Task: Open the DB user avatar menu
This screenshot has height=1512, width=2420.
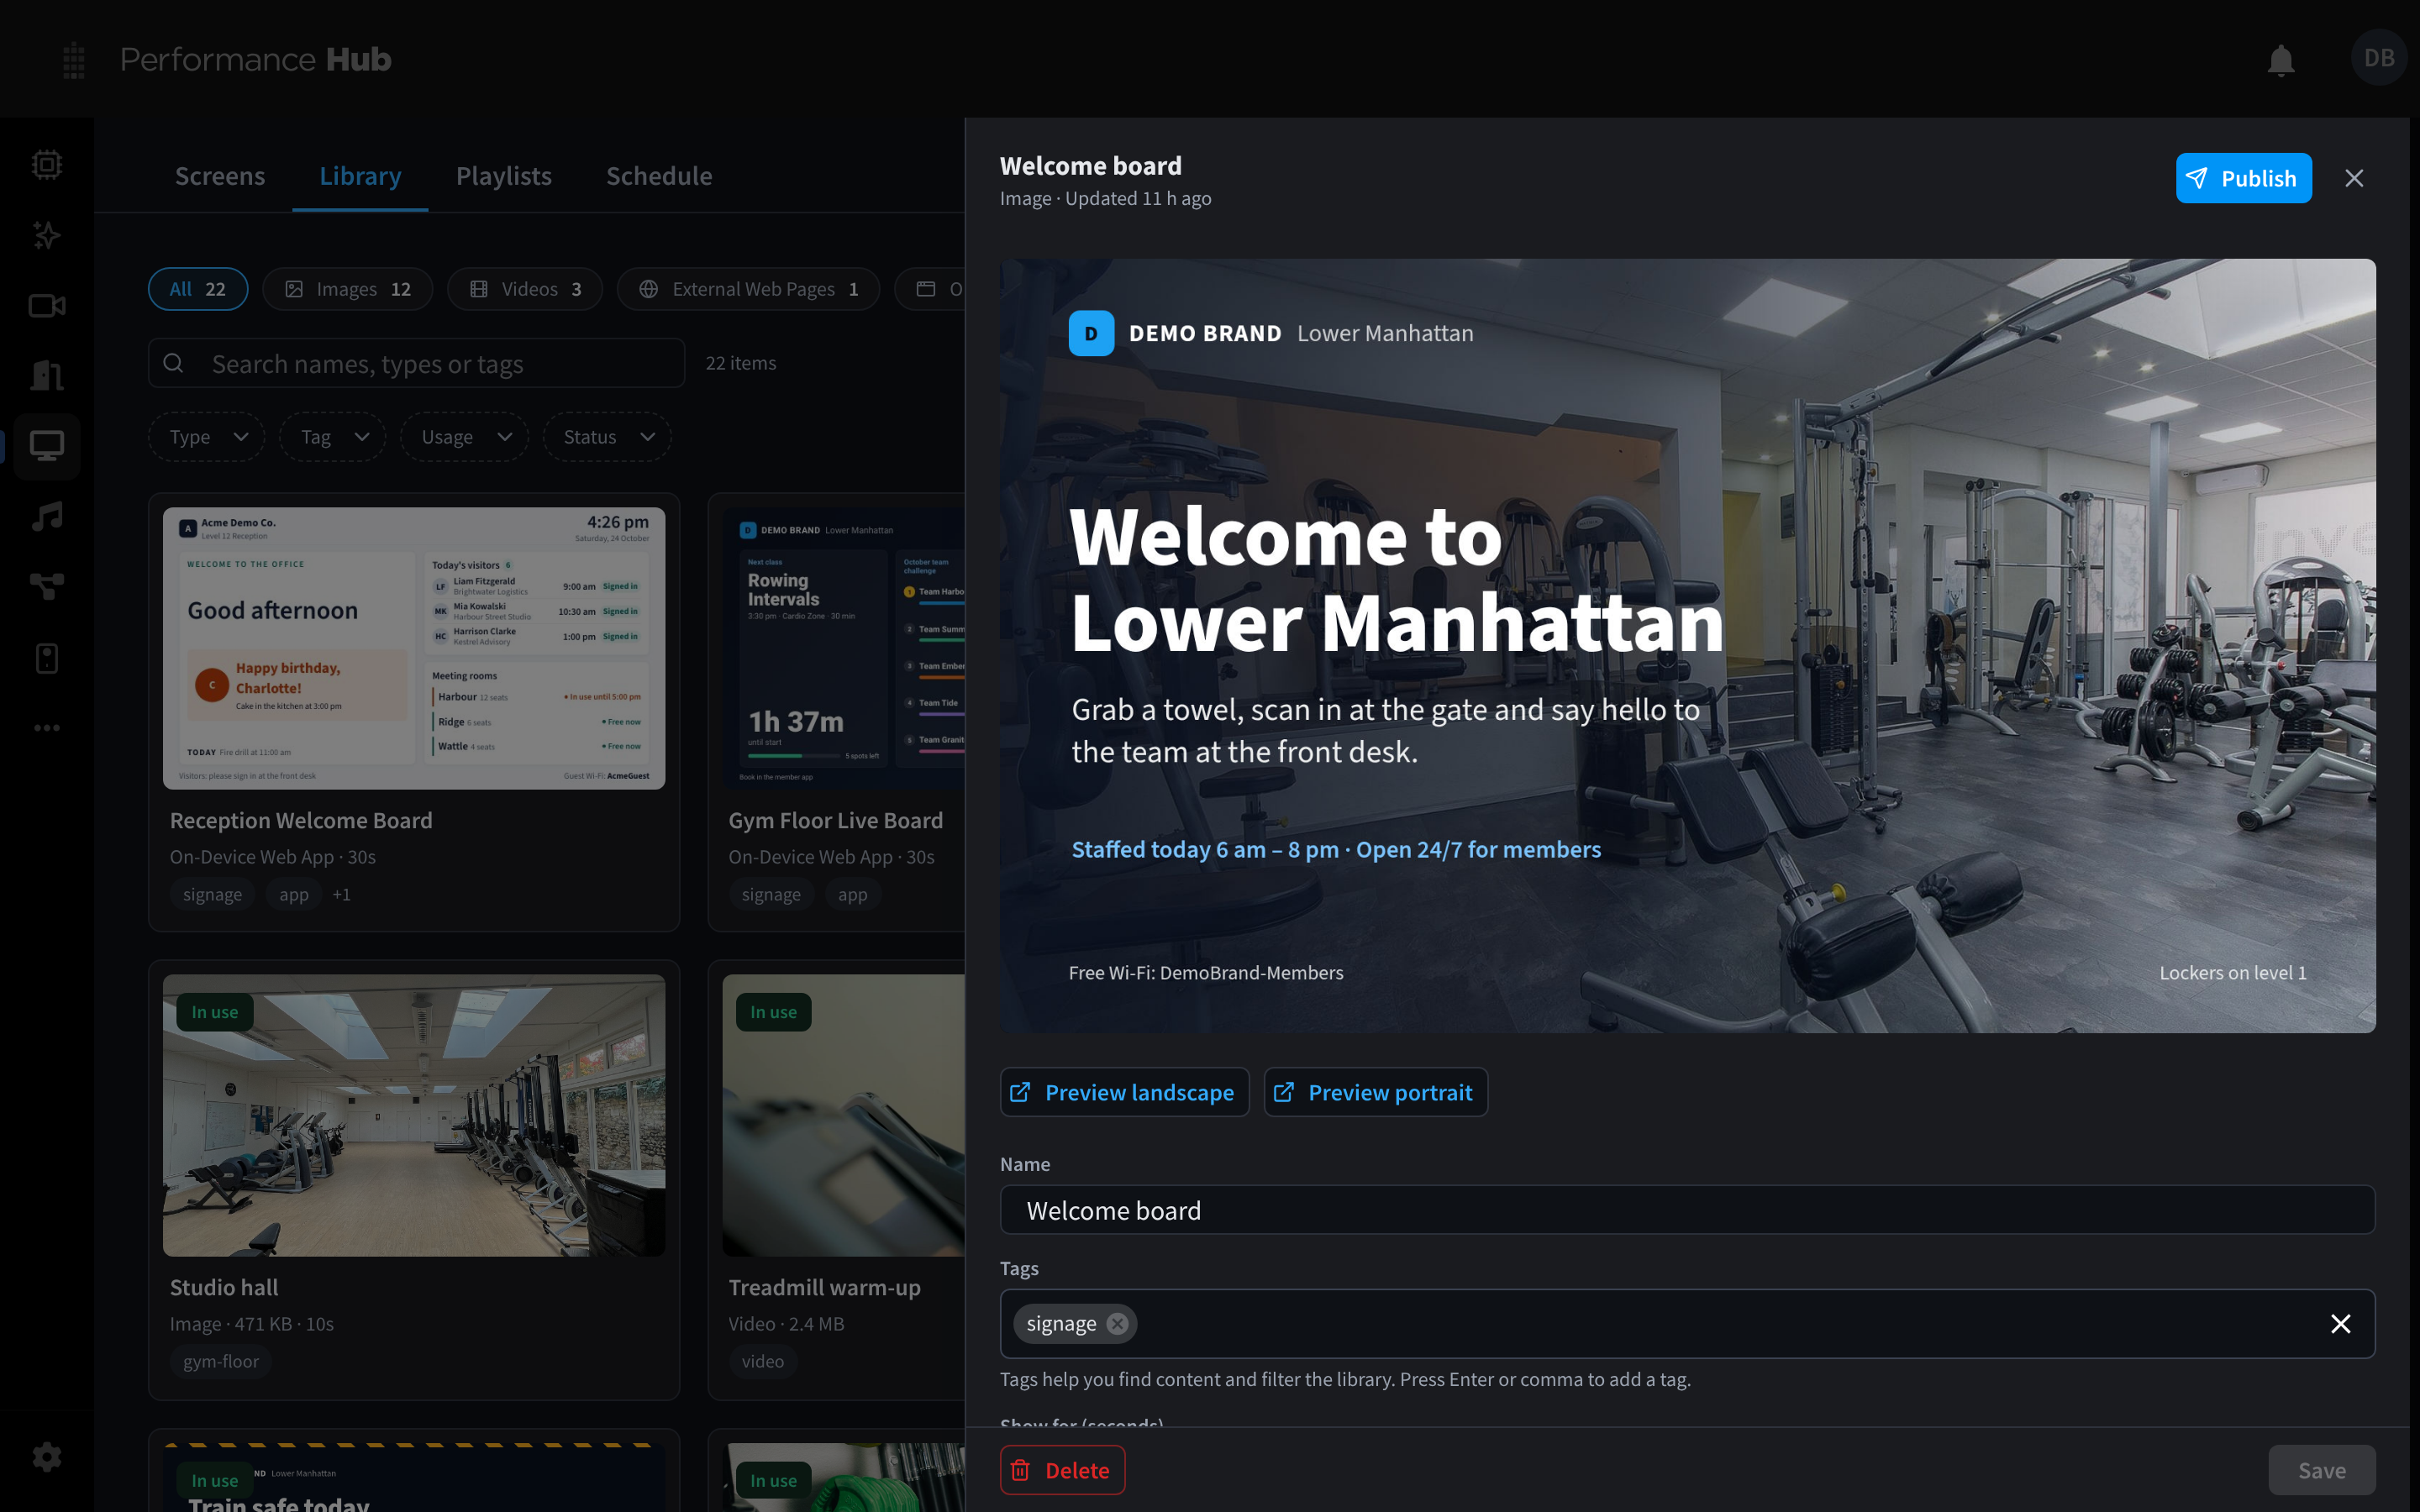Action: [2378, 58]
